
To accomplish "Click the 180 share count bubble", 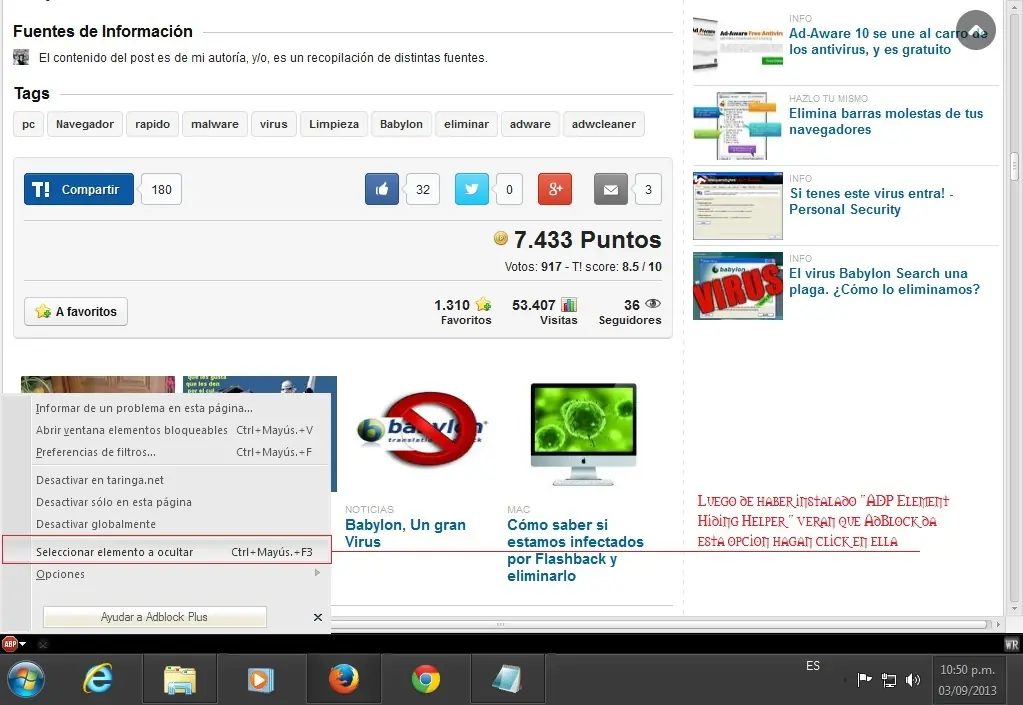I will coord(161,189).
